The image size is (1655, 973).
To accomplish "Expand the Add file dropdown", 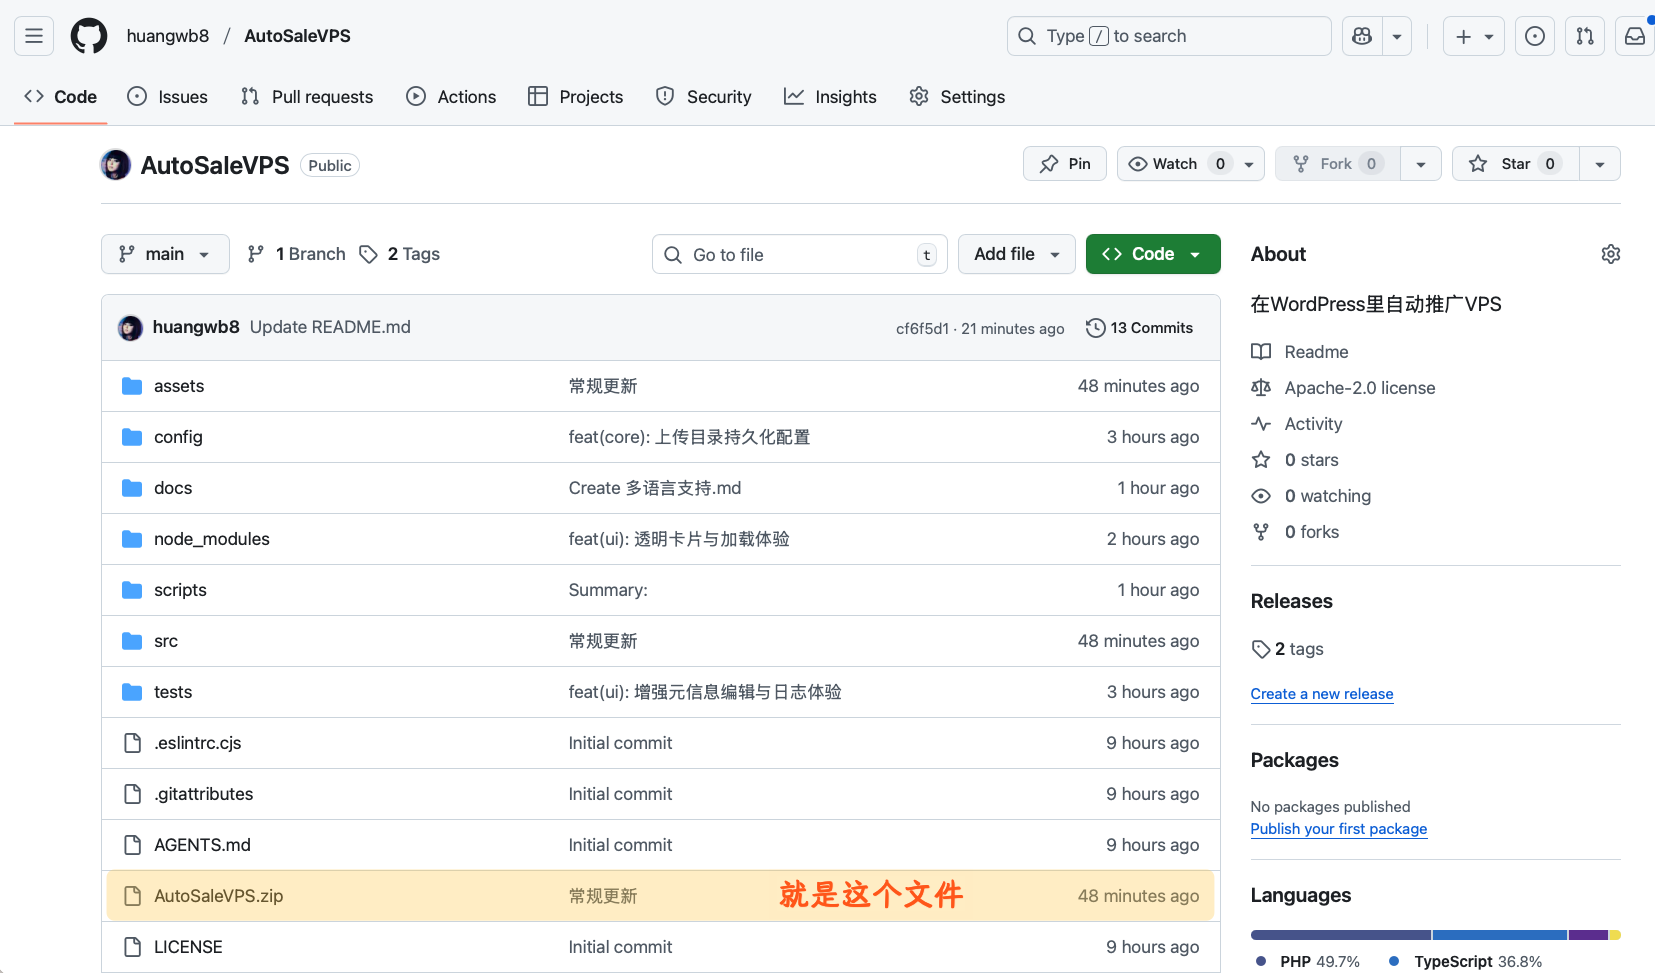I will click(1016, 254).
